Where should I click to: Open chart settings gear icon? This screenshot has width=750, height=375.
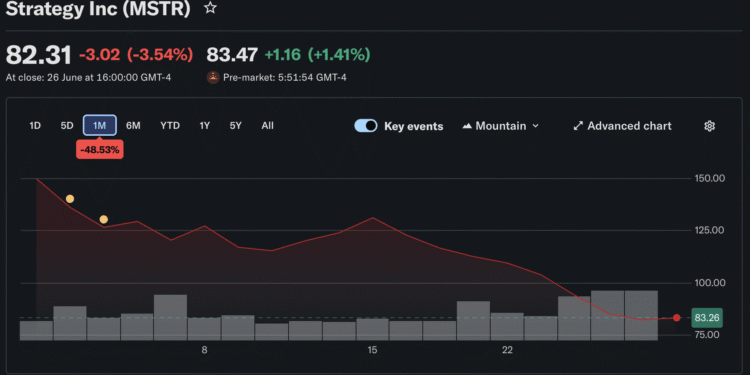(x=709, y=126)
